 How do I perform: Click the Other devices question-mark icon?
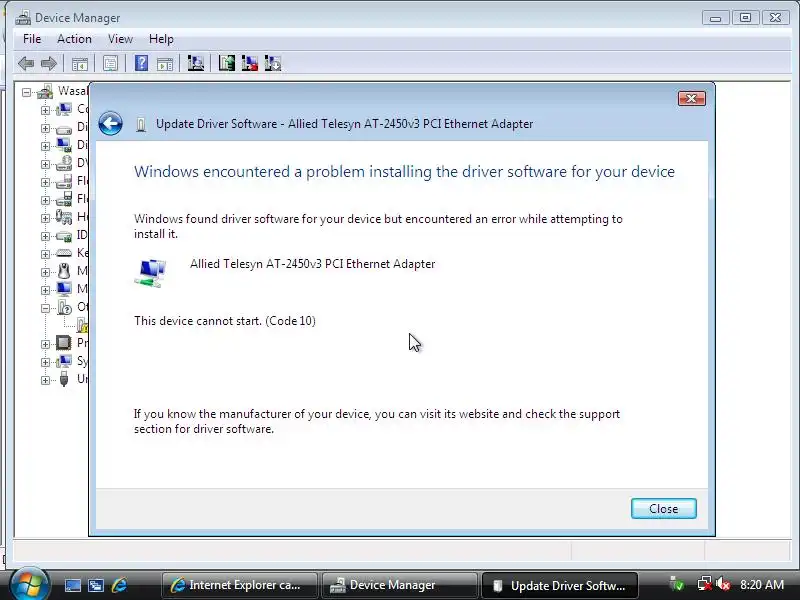point(64,307)
